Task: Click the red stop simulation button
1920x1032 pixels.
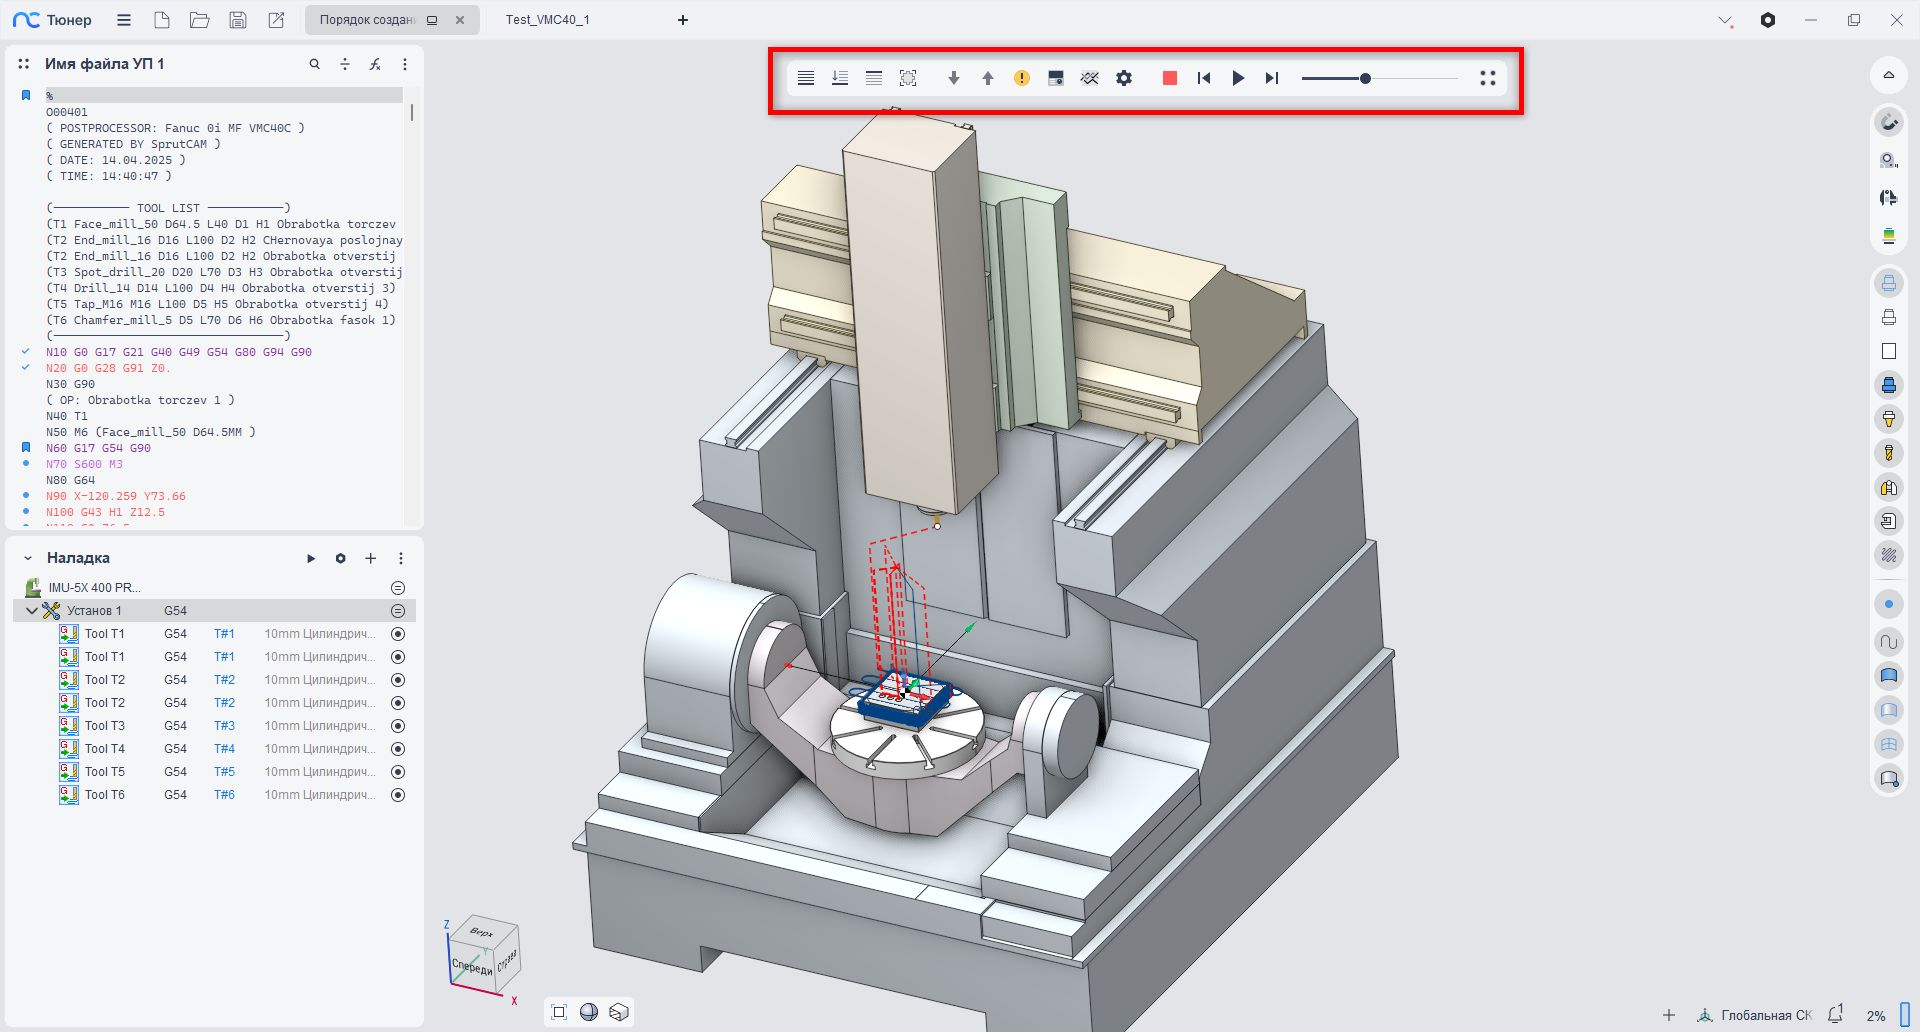Action: coord(1169,78)
